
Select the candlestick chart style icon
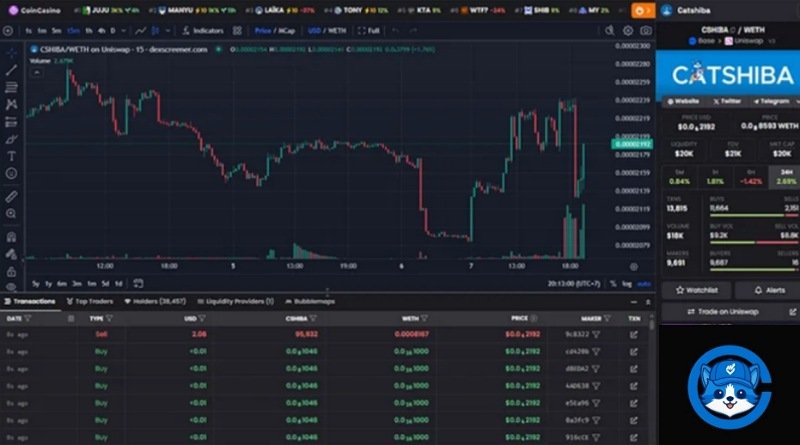(x=156, y=31)
